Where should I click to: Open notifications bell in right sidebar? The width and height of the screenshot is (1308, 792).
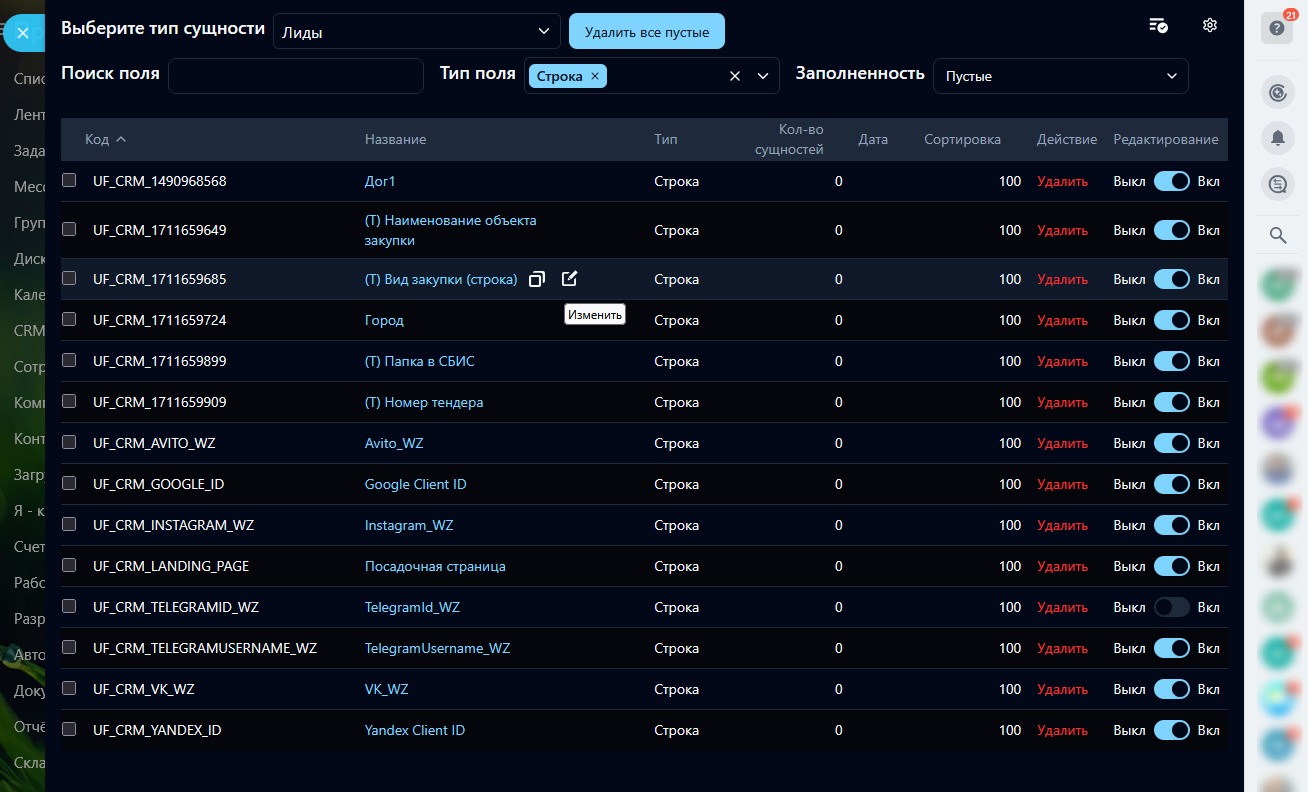[x=1277, y=139]
